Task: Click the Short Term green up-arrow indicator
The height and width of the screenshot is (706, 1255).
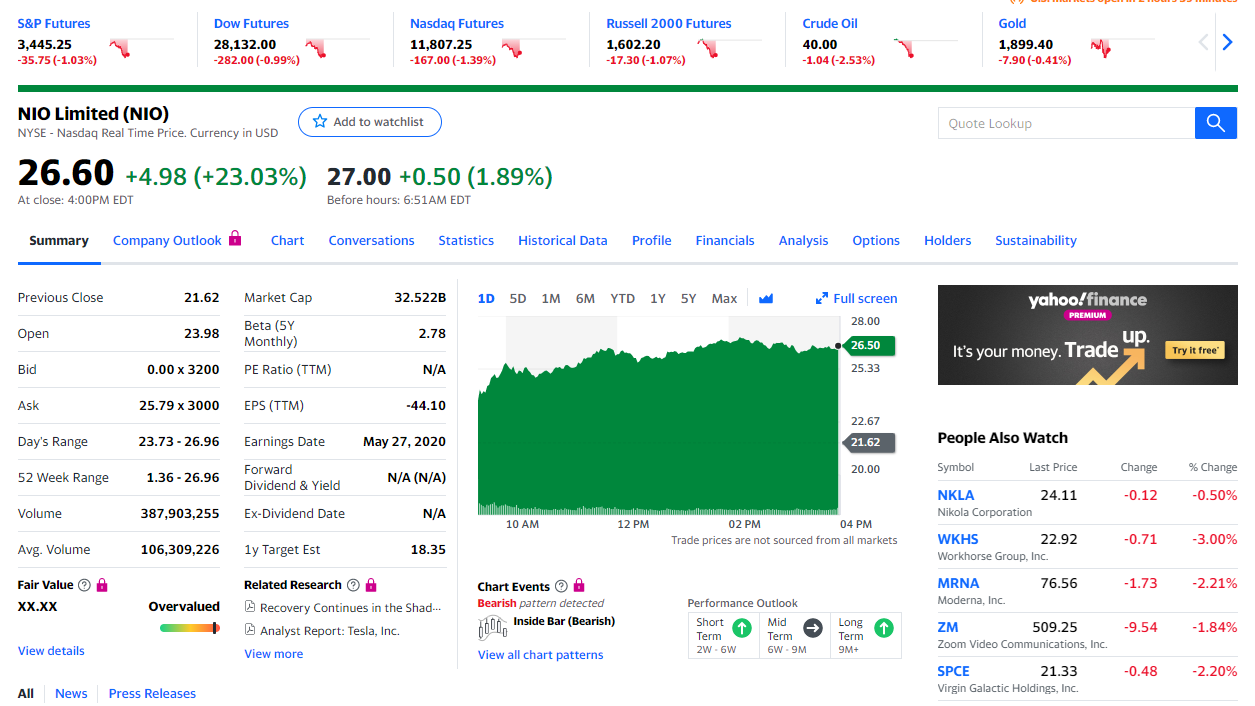Action: point(741,628)
